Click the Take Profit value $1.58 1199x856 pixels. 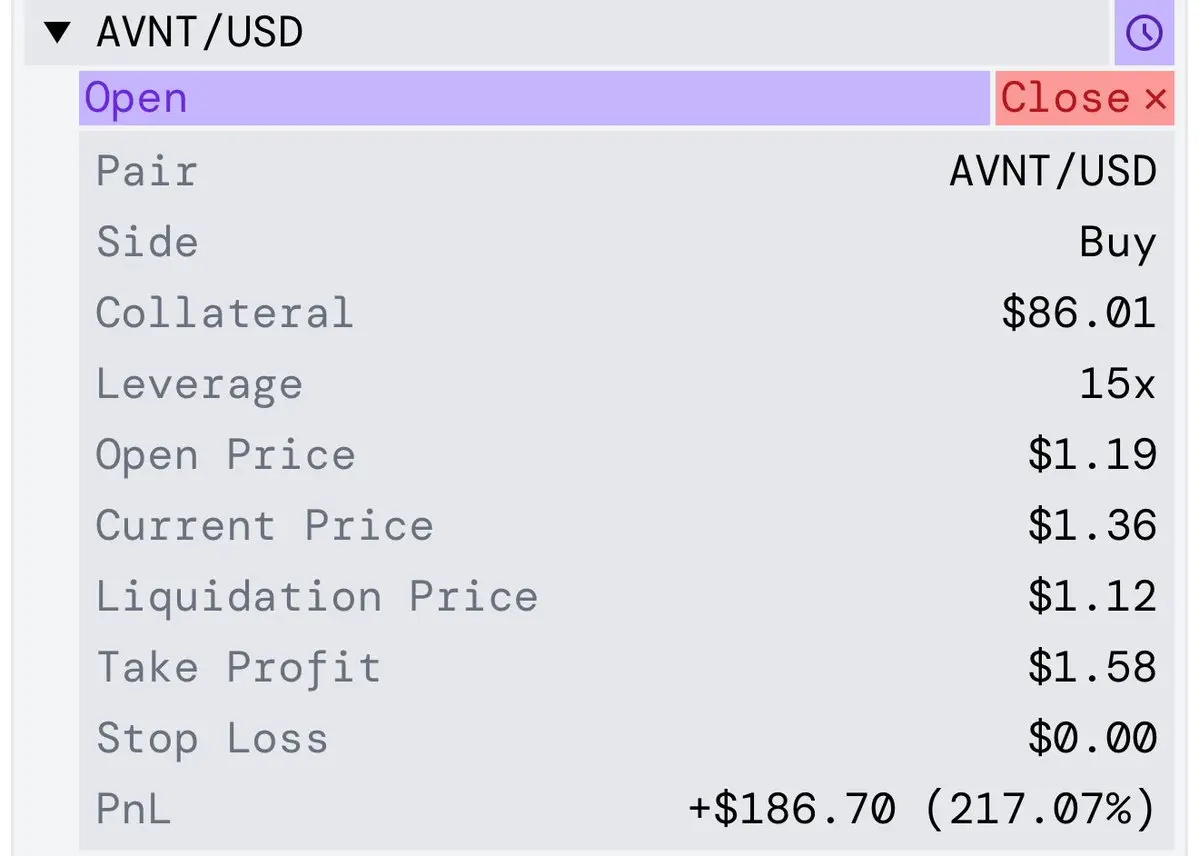tap(1092, 666)
